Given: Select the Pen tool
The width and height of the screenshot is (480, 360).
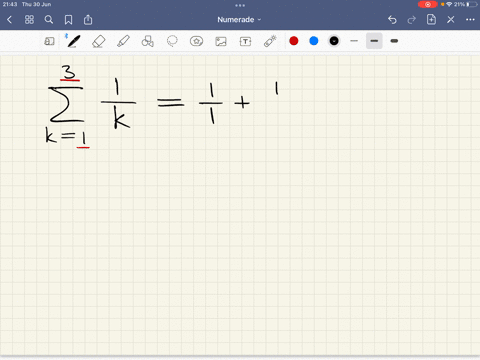Looking at the screenshot, I should point(73,41).
